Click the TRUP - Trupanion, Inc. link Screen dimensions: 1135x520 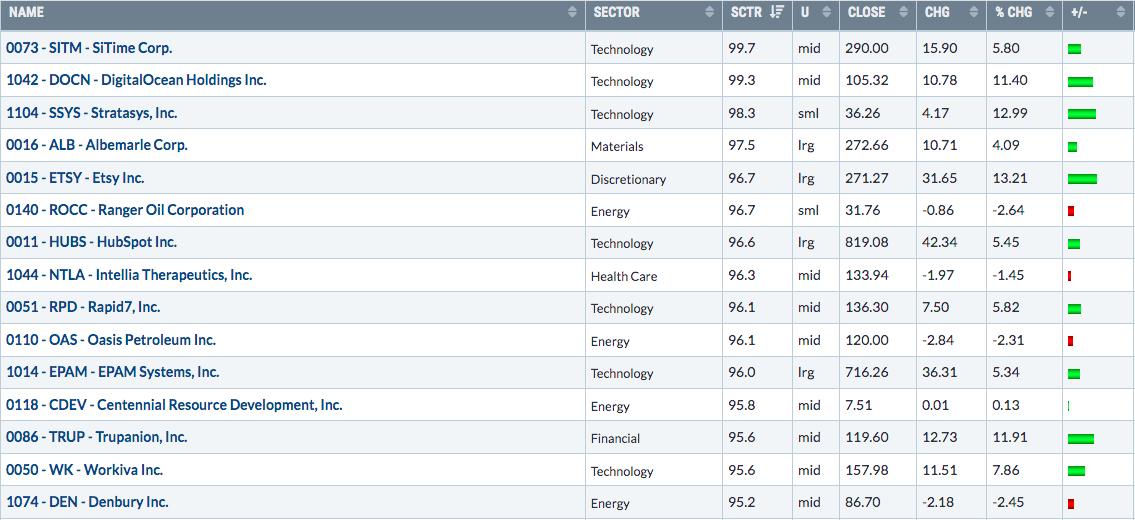(x=97, y=437)
